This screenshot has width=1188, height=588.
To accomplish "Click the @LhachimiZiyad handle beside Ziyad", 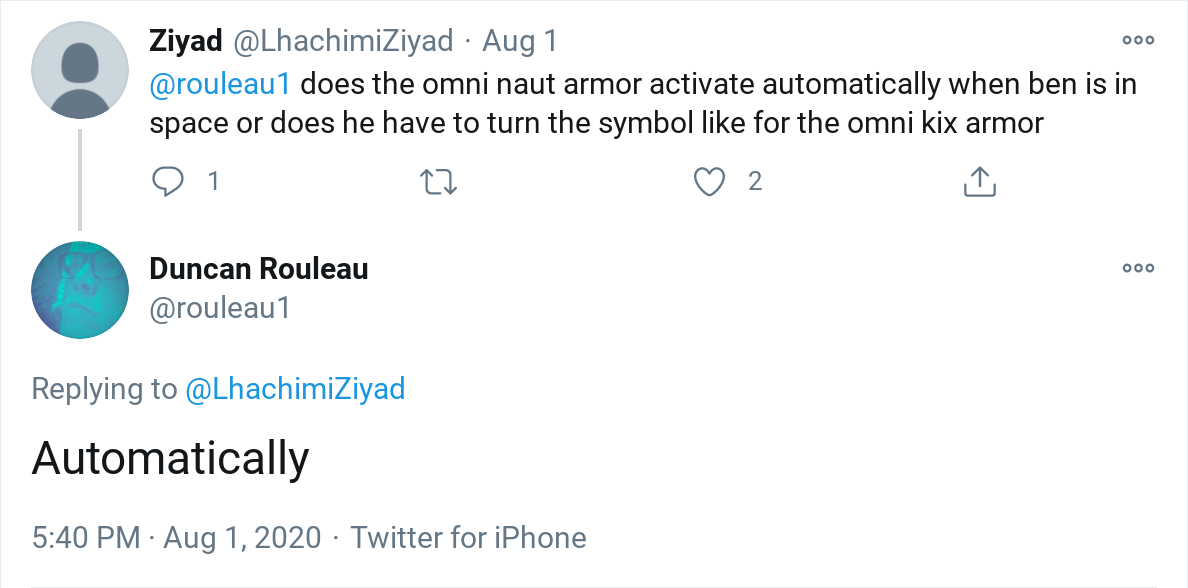I will point(343,41).
